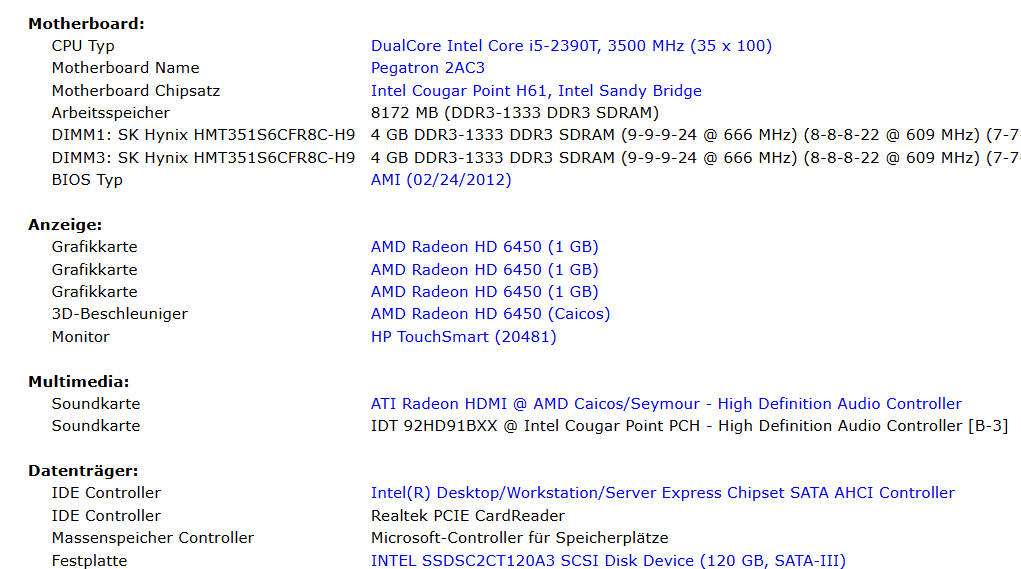Image resolution: width=1021 pixels, height=569 pixels.
Task: Select the Datenträger: section heading
Action: tap(83, 471)
